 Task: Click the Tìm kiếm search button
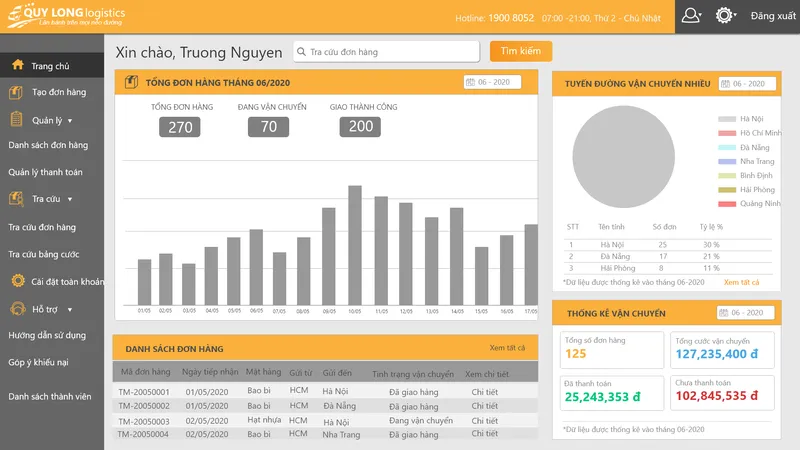tap(520, 51)
